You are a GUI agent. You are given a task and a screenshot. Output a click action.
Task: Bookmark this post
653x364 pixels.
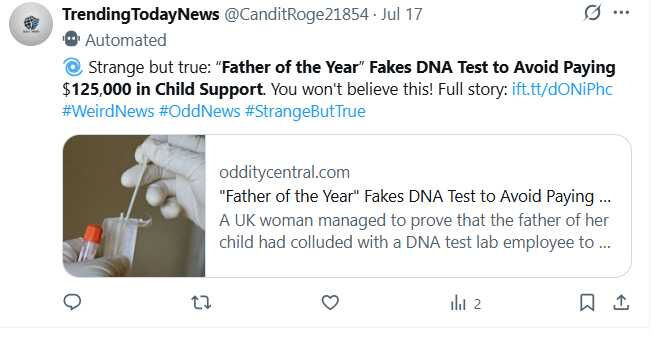click(x=587, y=302)
